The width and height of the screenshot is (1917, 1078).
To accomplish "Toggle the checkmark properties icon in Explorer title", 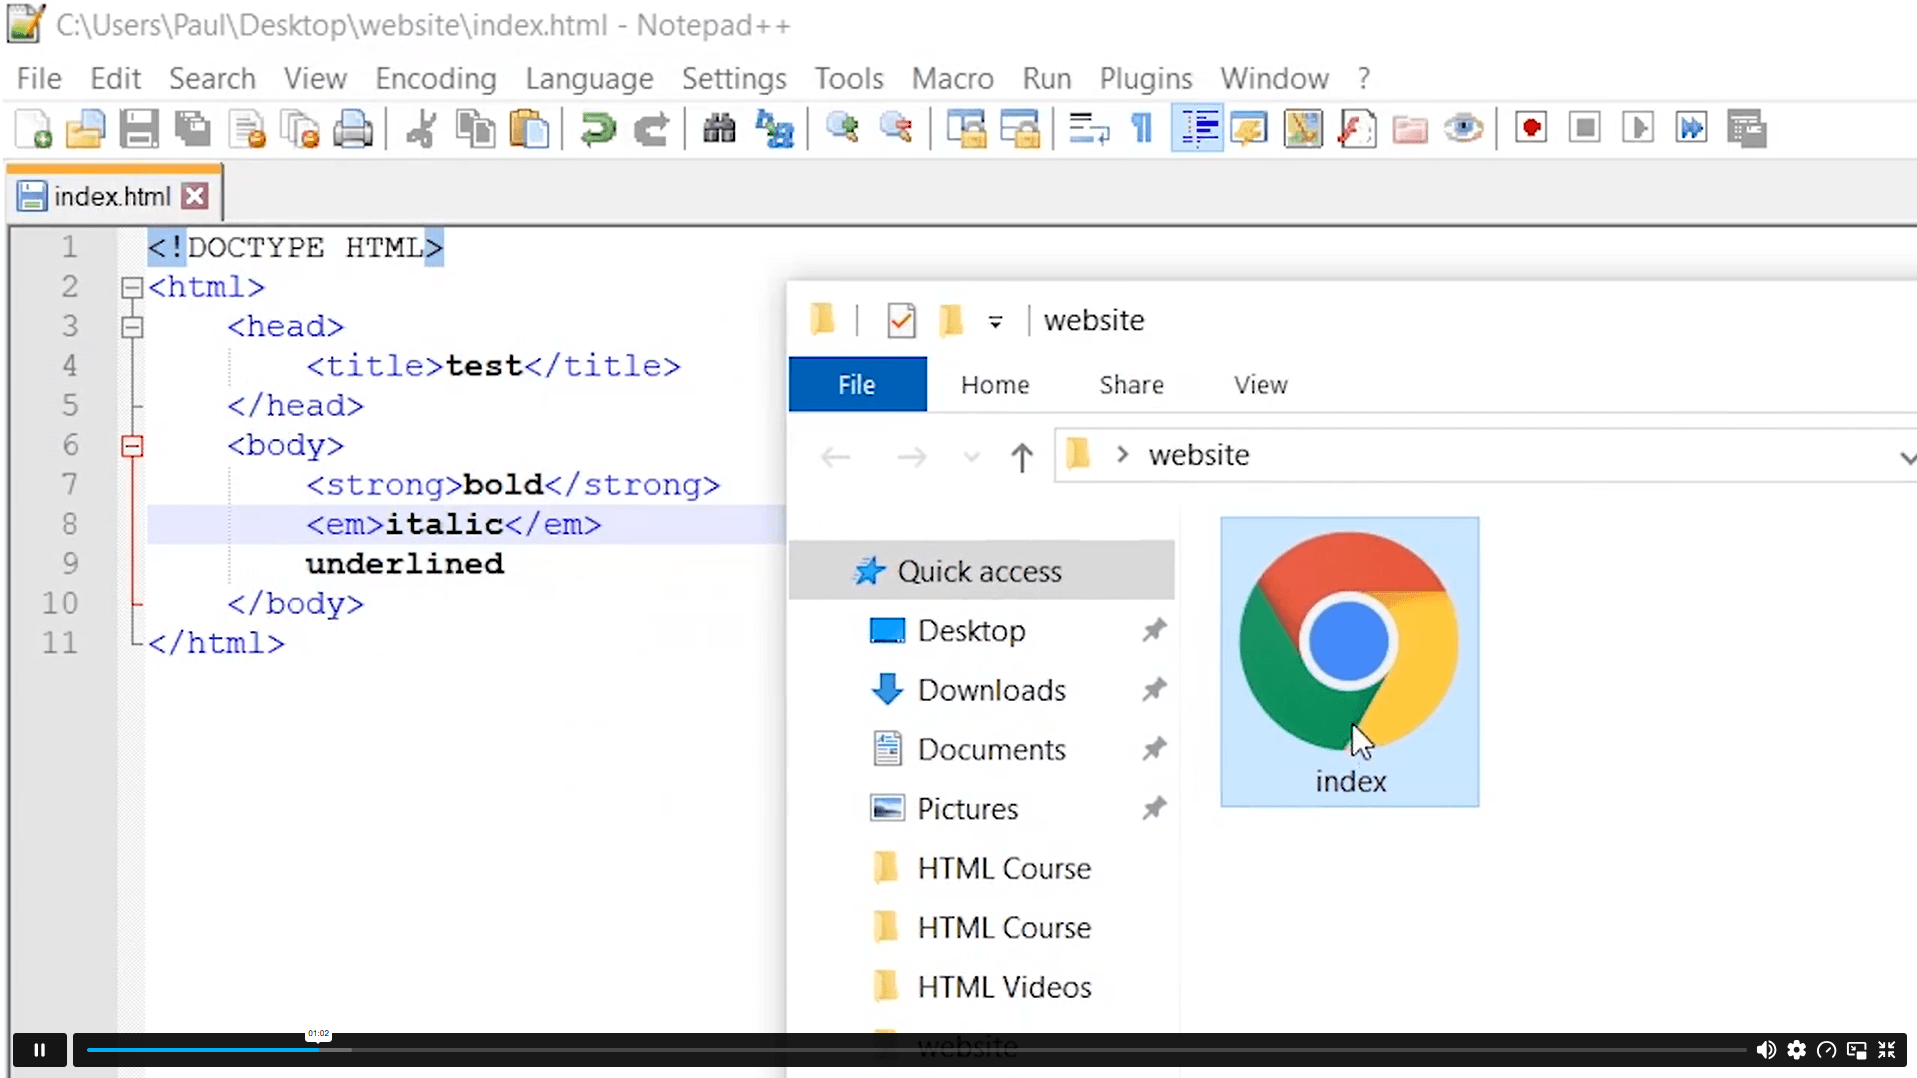I will (901, 321).
